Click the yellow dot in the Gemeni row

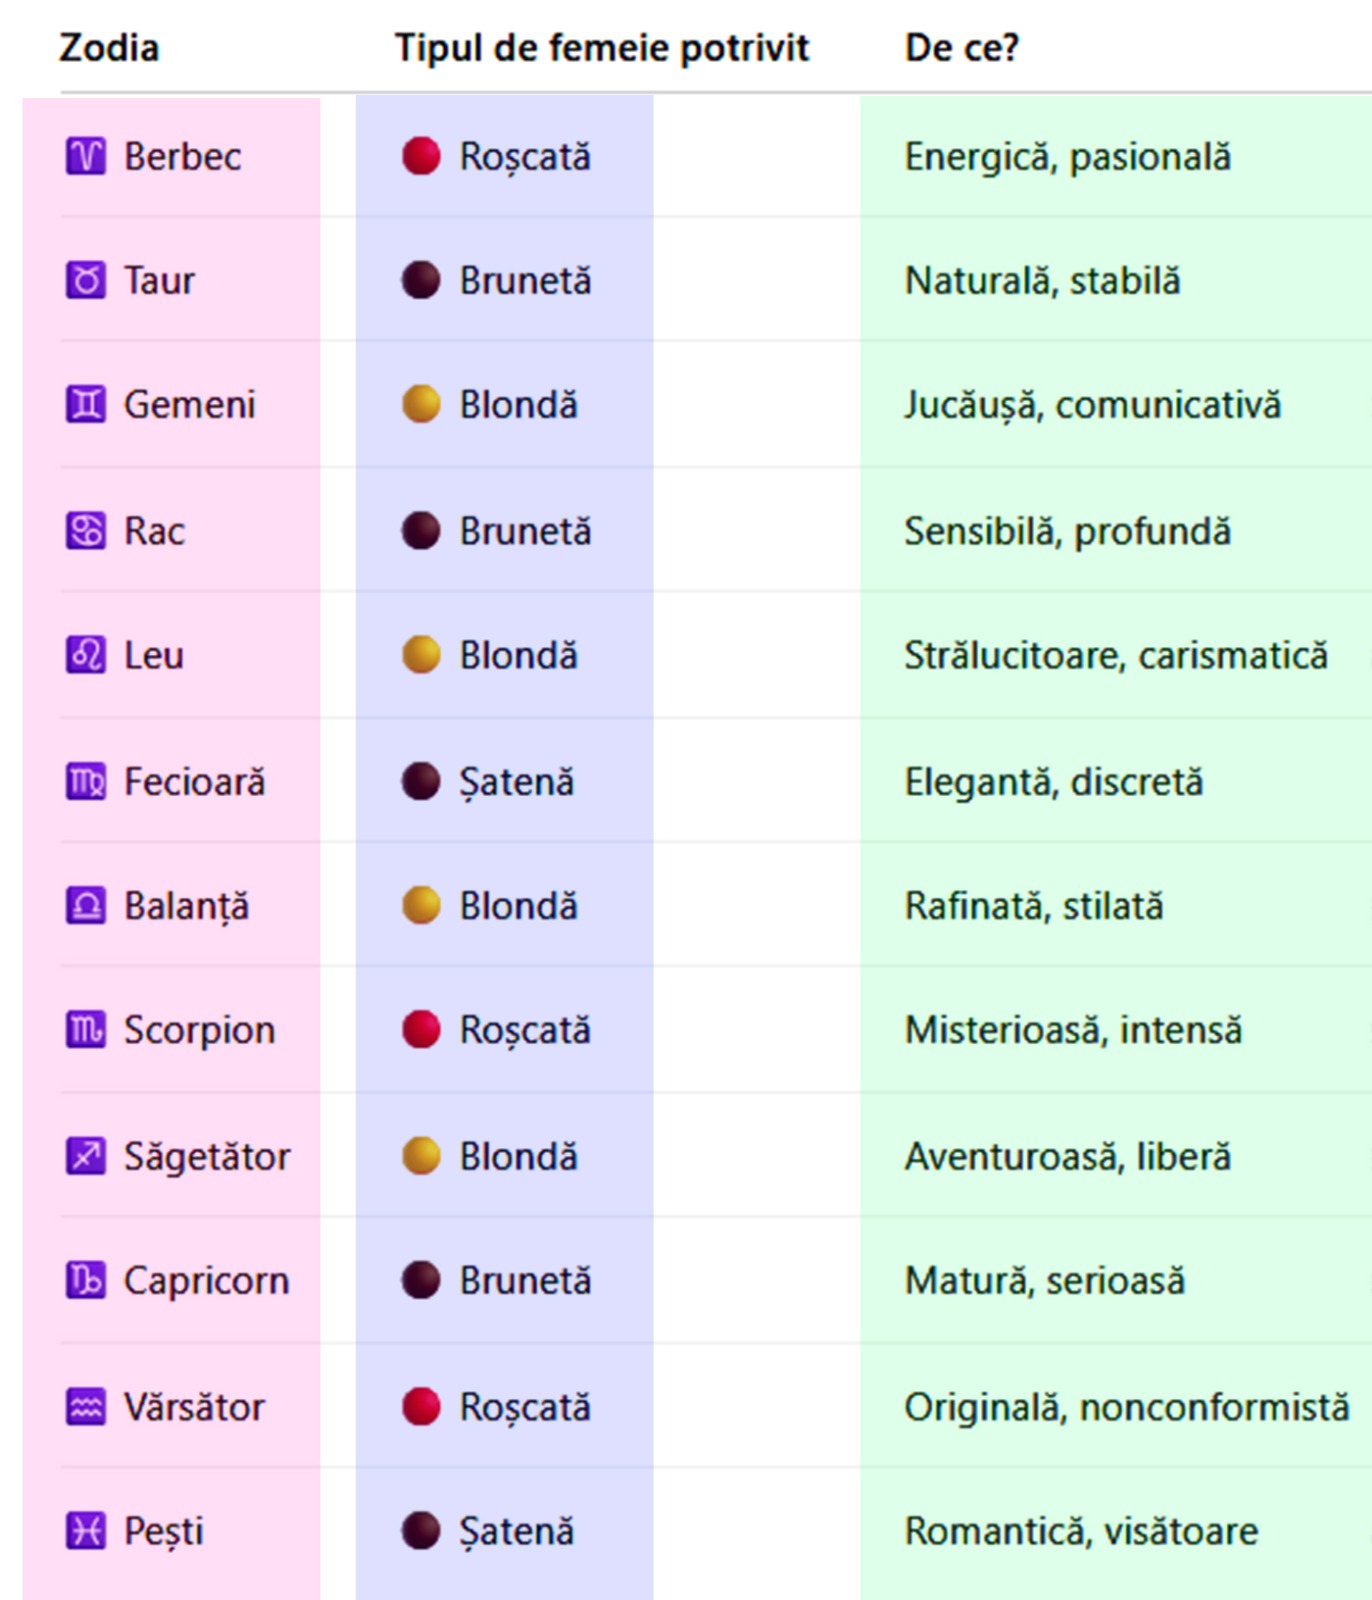(421, 405)
